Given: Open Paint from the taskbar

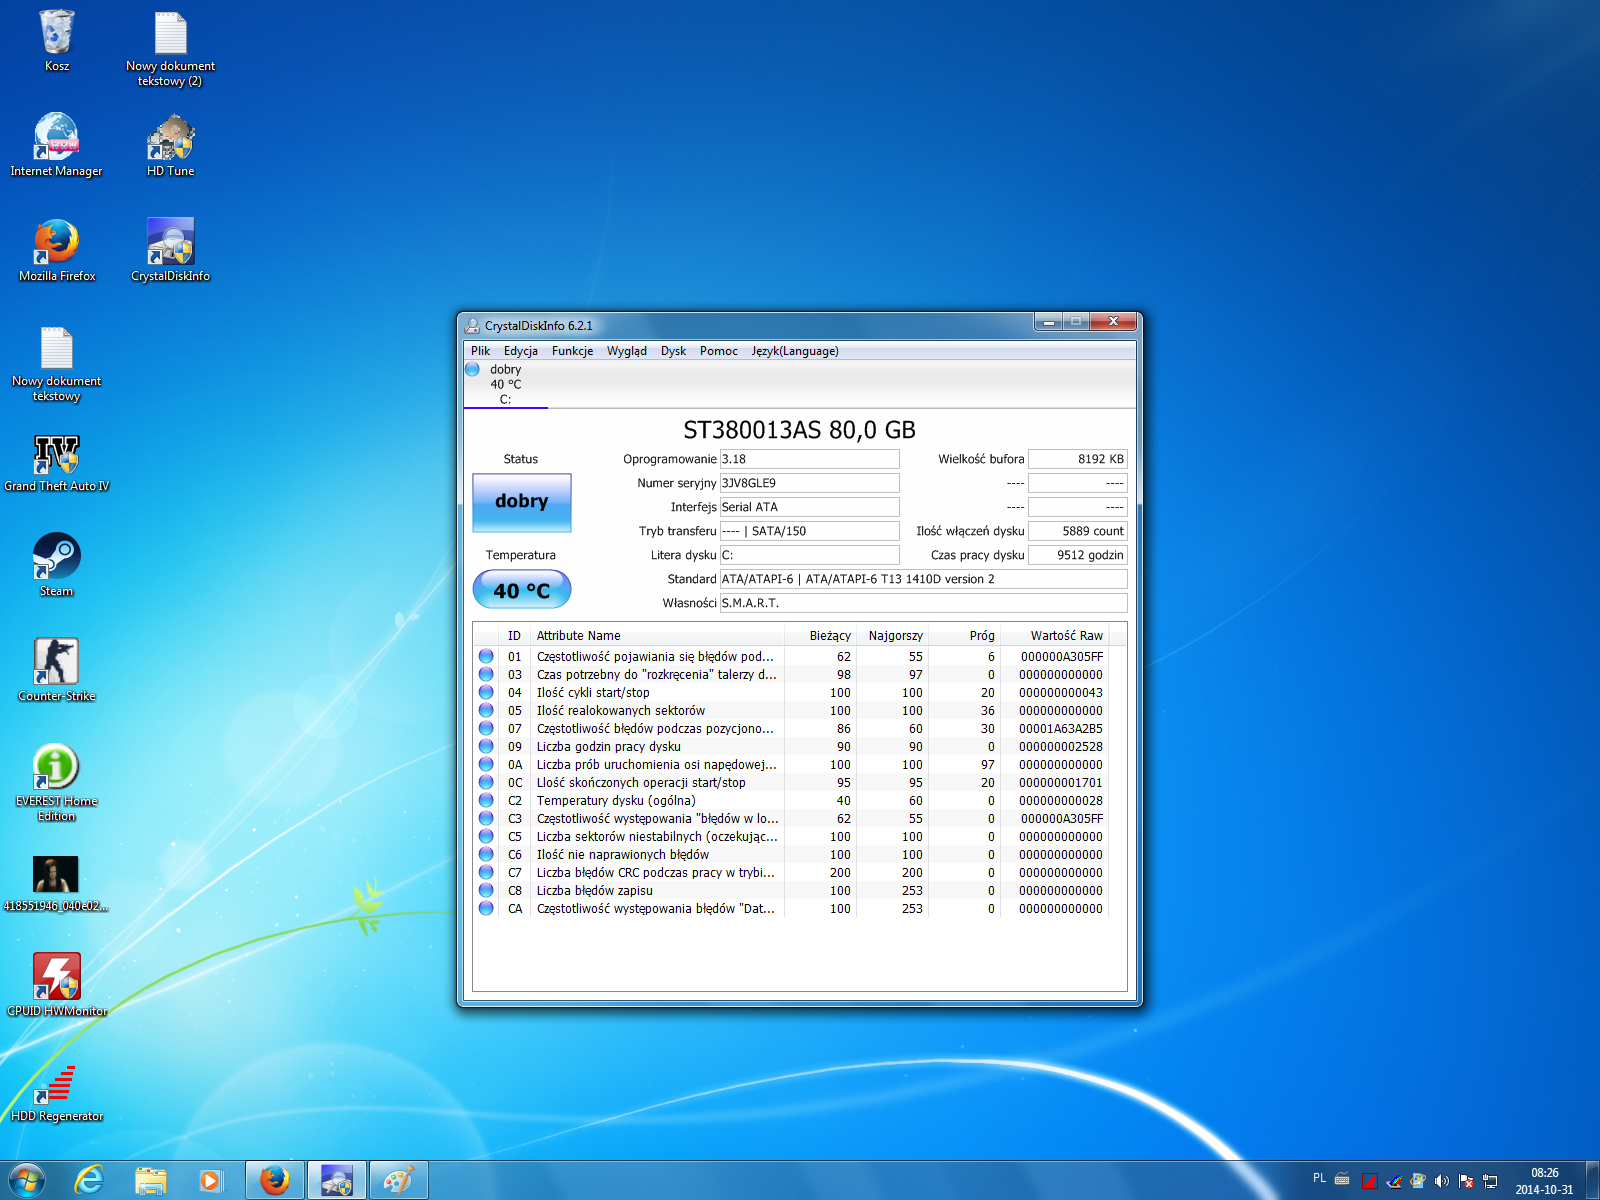Looking at the screenshot, I should pyautogui.click(x=399, y=1181).
